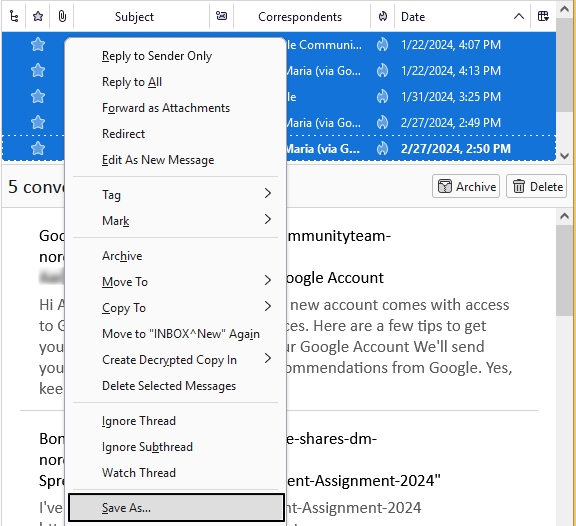The height and width of the screenshot is (526, 576).
Task: Click the junk status flame column icon
Action: pos(382,17)
